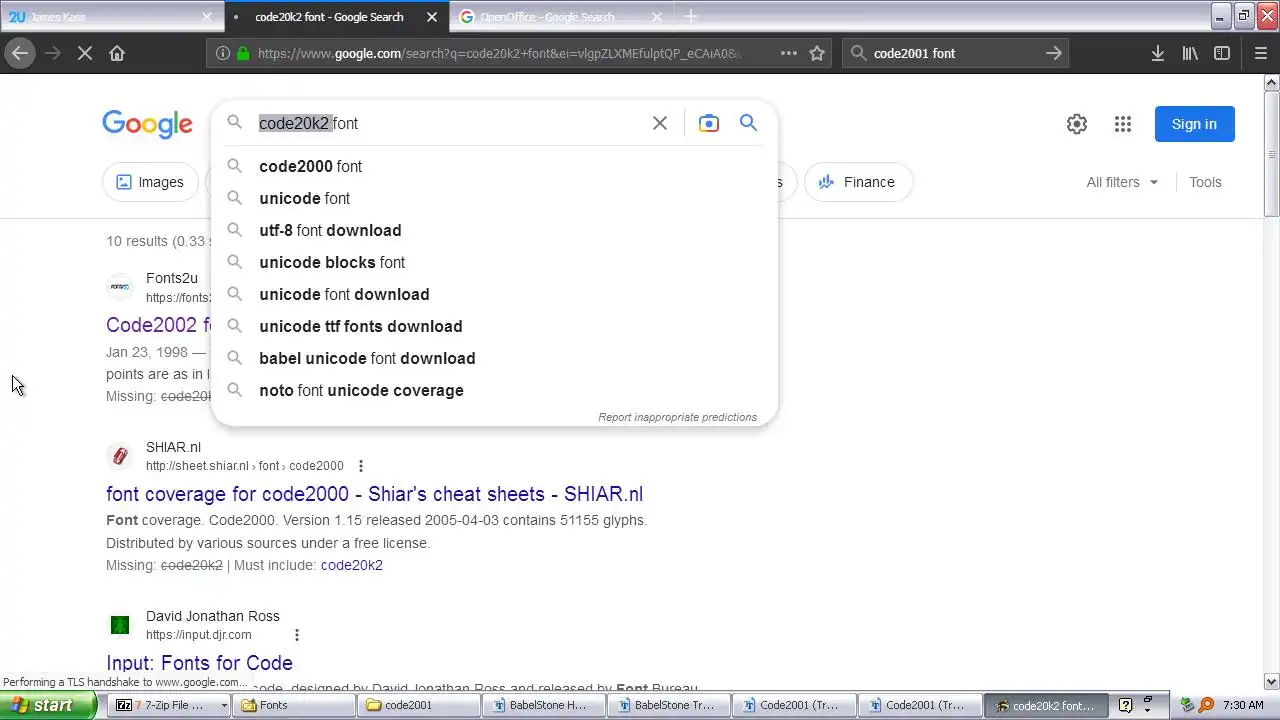Viewport: 1280px width, 720px height.
Task: Open the All filters dropdown
Action: 1122,182
